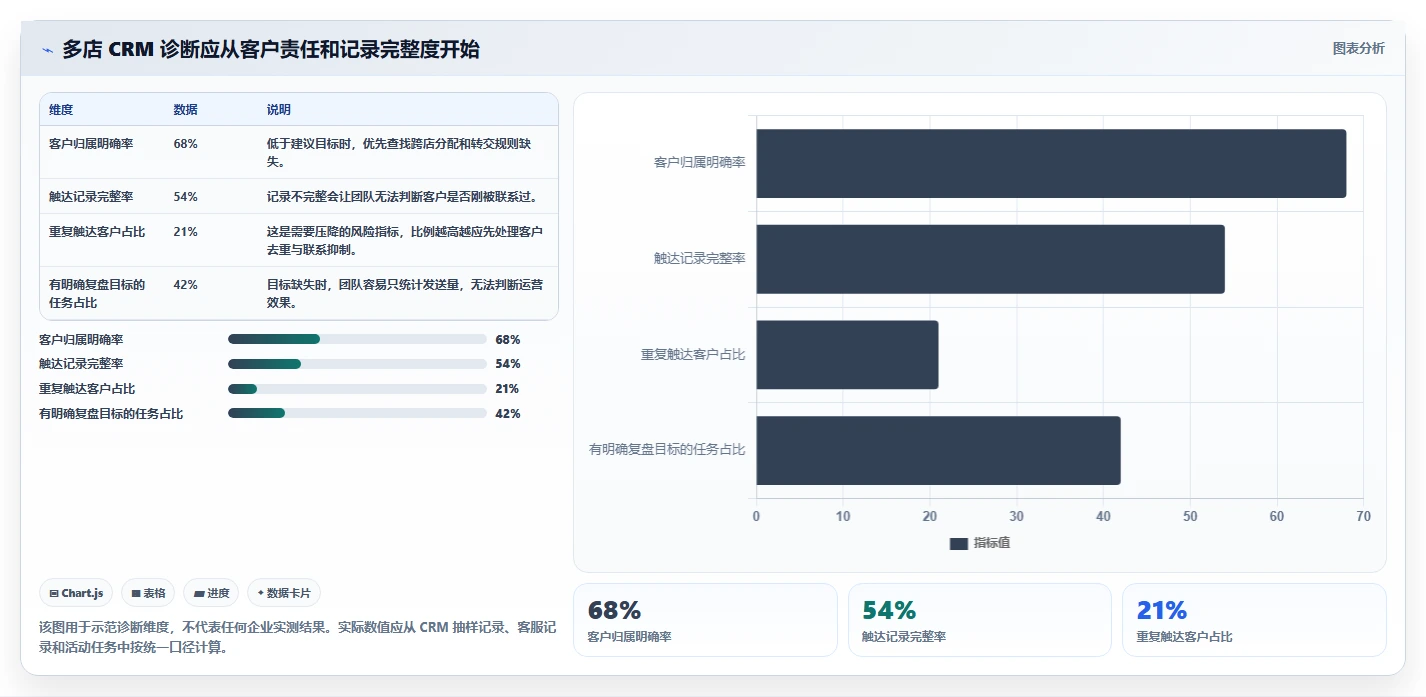Click the 有明确复盘目标的任务占比 table cell
The image size is (1426, 697).
[97, 293]
